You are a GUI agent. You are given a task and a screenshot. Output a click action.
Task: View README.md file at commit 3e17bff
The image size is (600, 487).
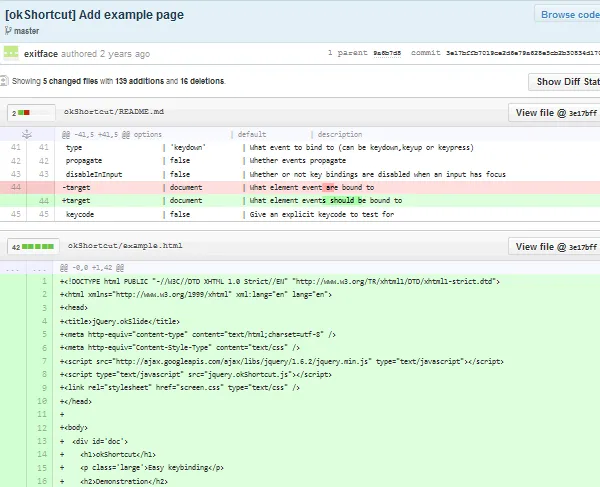(555, 113)
